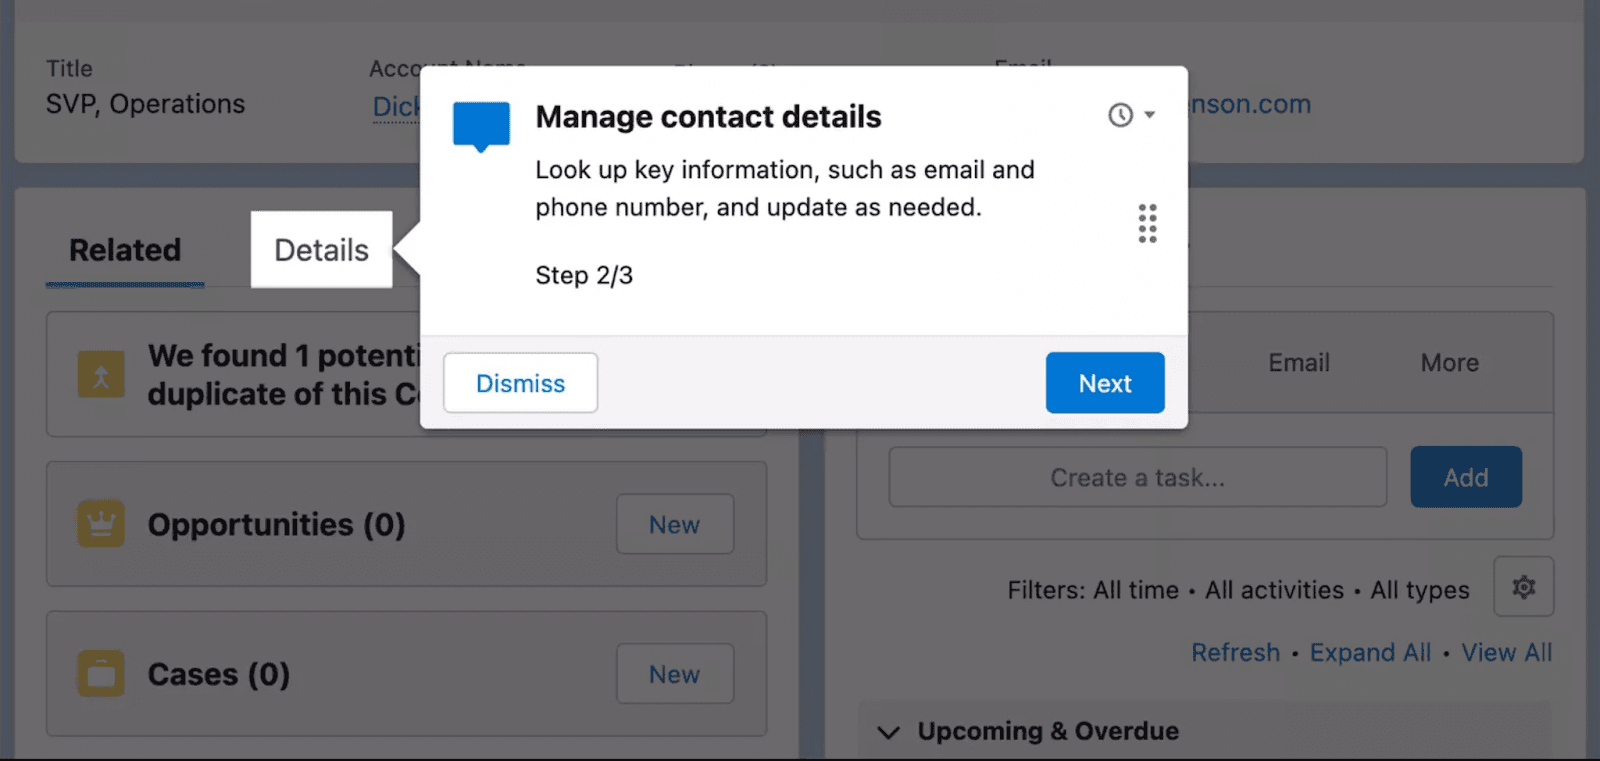Click Expand All in the activity panel
Screen dimensions: 1600x761
pos(1370,651)
